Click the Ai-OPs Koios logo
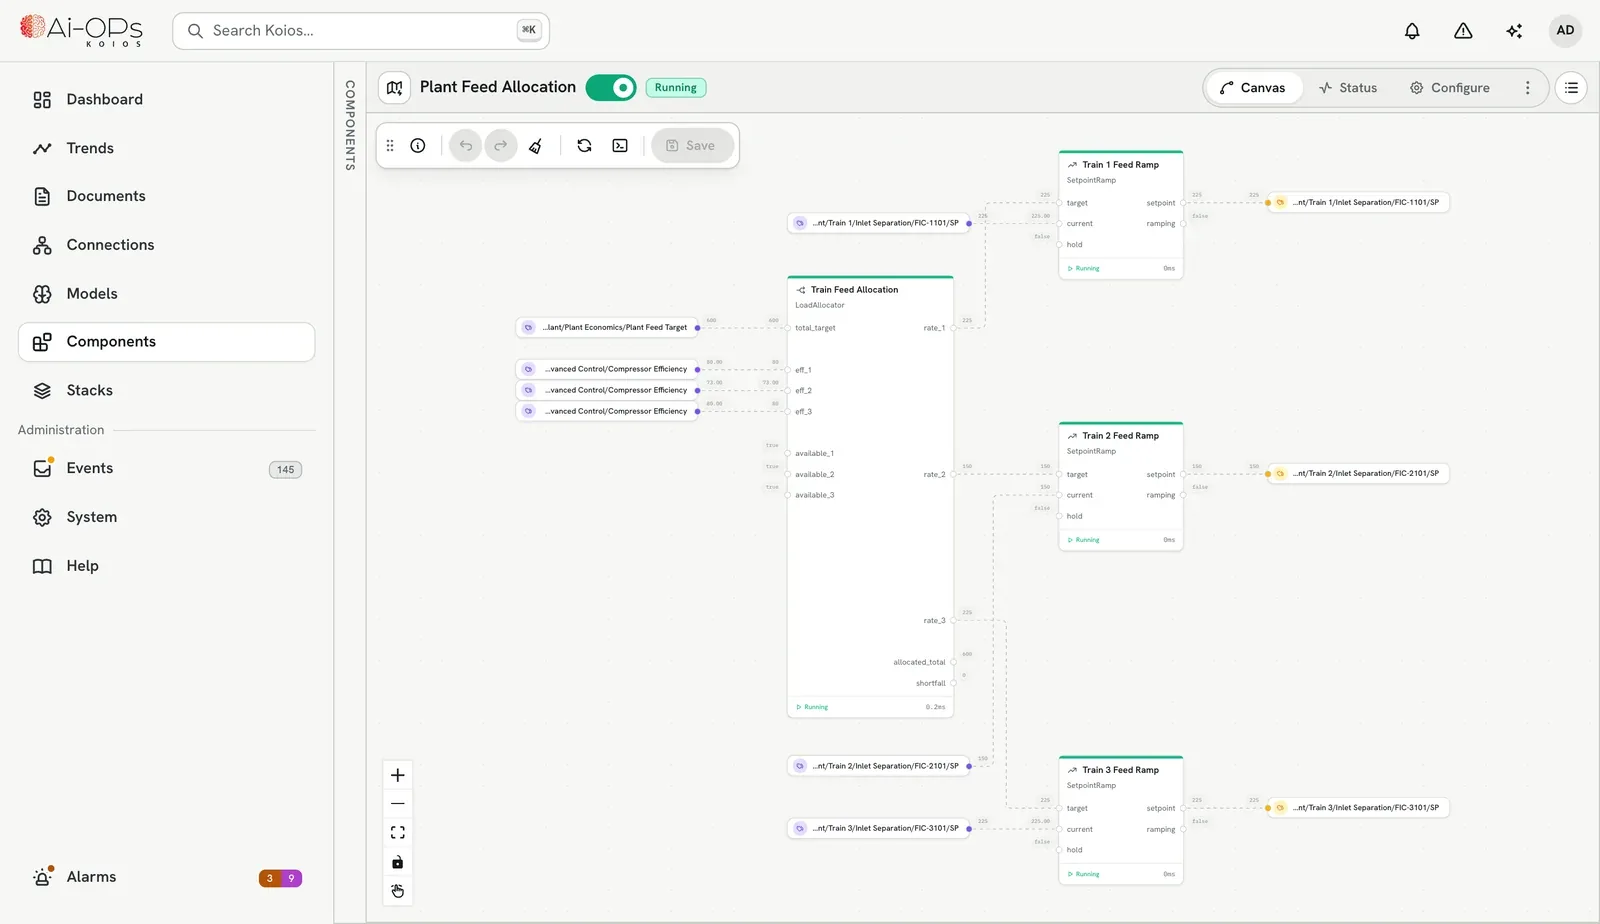This screenshot has width=1600, height=924. (81, 30)
